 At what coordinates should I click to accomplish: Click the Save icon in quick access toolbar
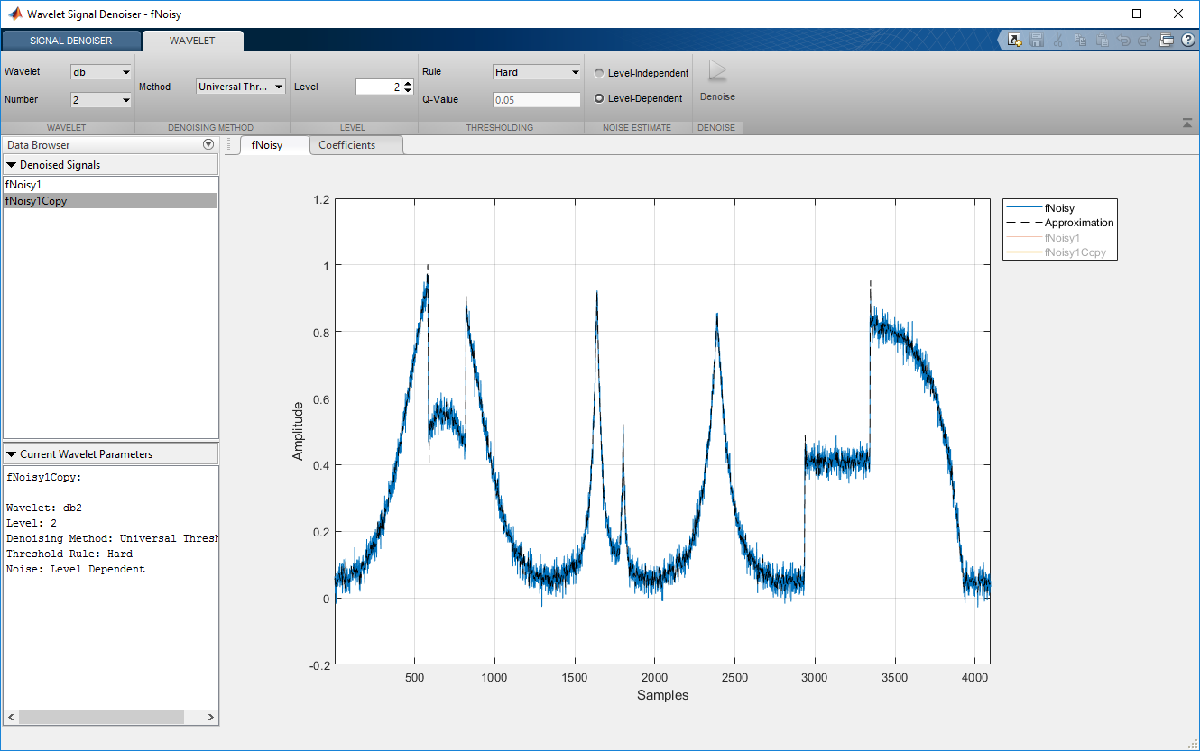(1037, 40)
